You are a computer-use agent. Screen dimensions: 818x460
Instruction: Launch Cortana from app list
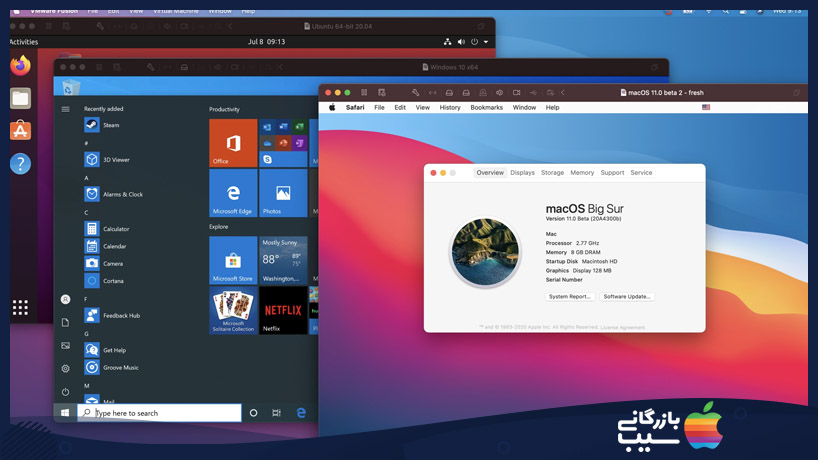(104, 281)
